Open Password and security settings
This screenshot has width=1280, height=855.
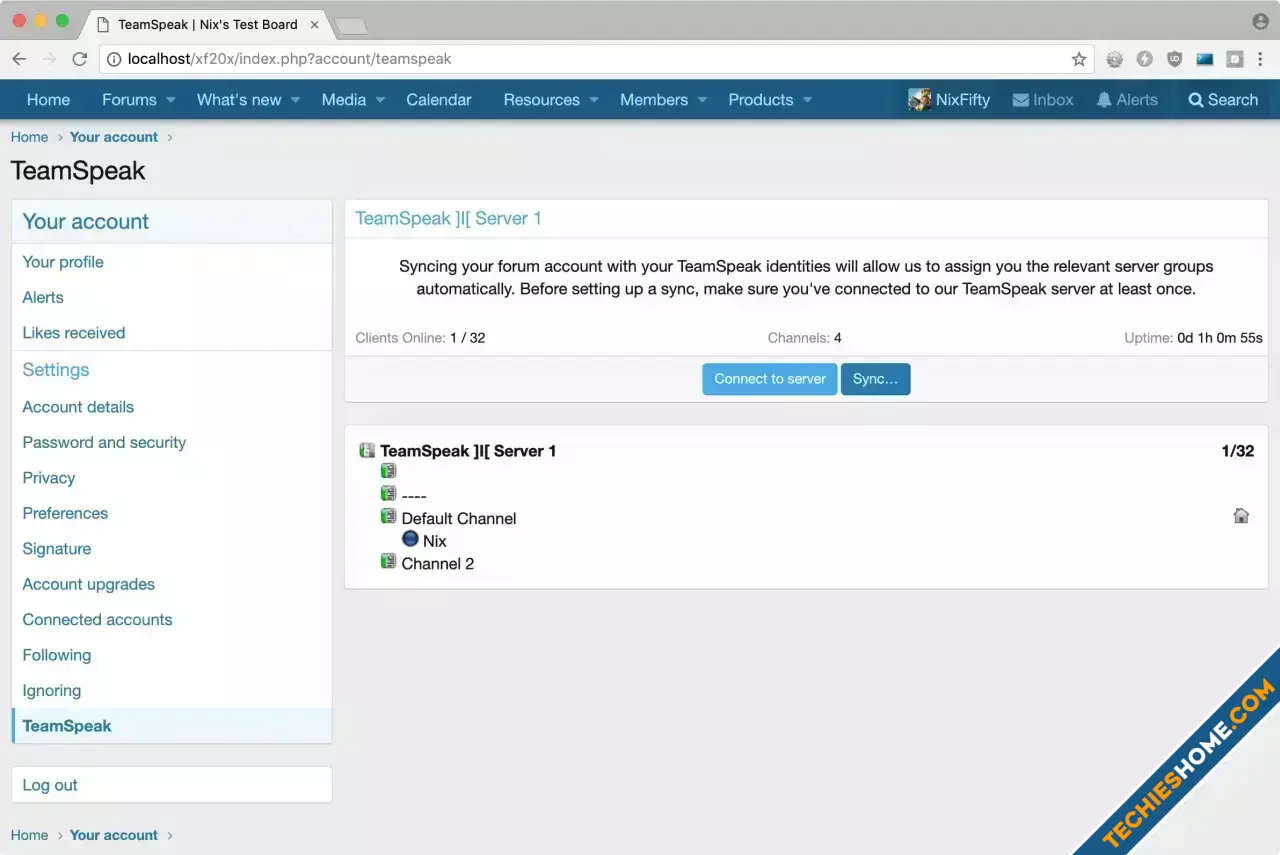(x=171, y=442)
